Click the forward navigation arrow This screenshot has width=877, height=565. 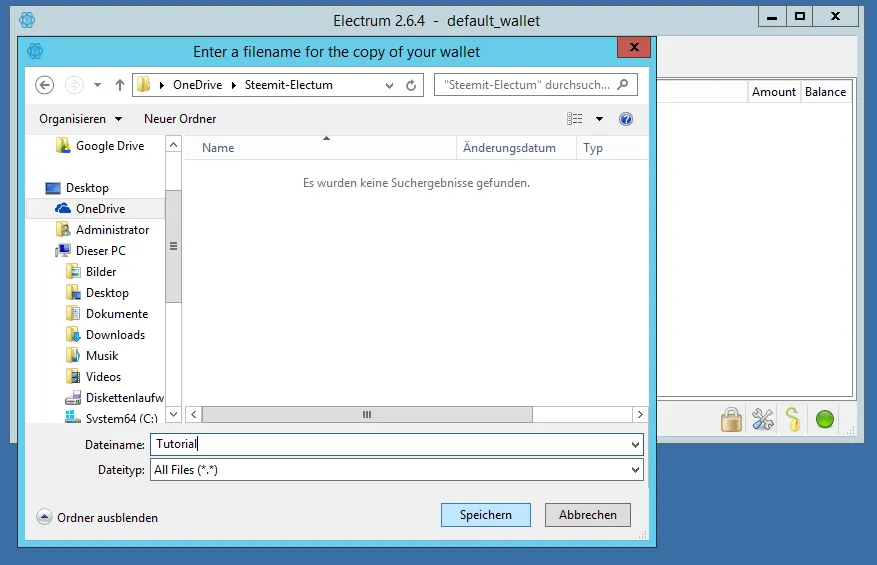(74, 85)
